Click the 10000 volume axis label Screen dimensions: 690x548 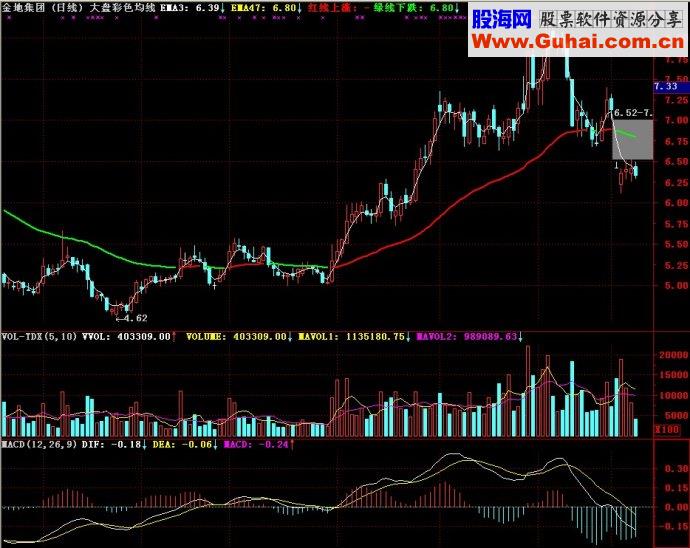point(673,396)
